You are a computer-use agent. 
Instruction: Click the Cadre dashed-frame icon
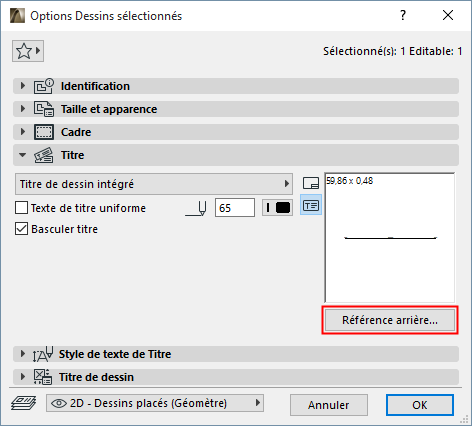click(43, 132)
